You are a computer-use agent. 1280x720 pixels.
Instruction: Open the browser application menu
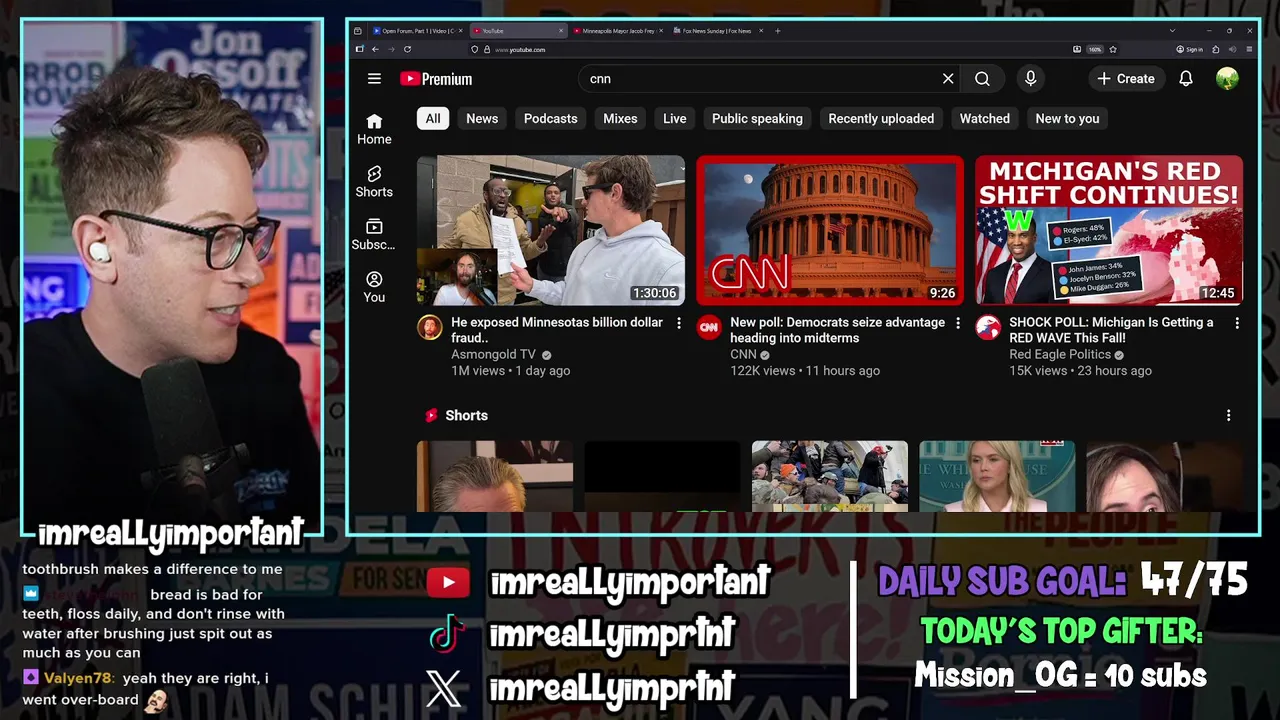[1250, 49]
